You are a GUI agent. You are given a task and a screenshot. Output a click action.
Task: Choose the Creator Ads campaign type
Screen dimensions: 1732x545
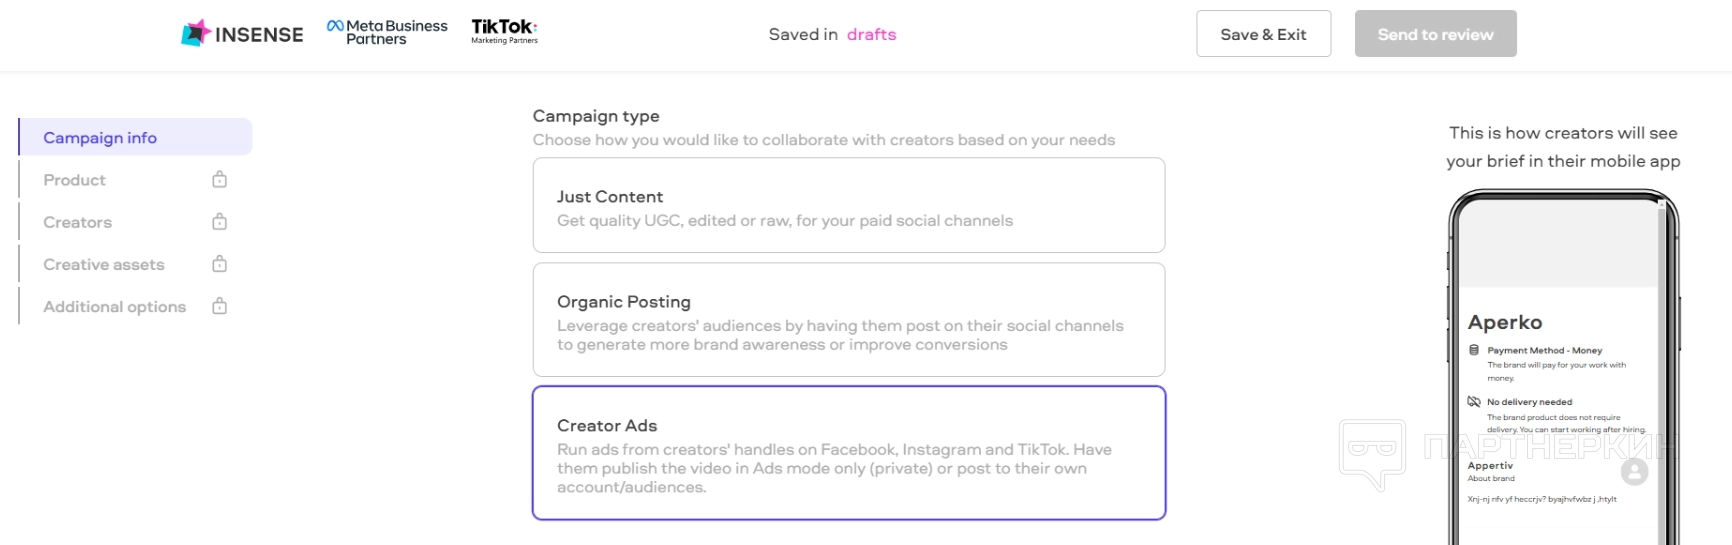click(x=848, y=453)
